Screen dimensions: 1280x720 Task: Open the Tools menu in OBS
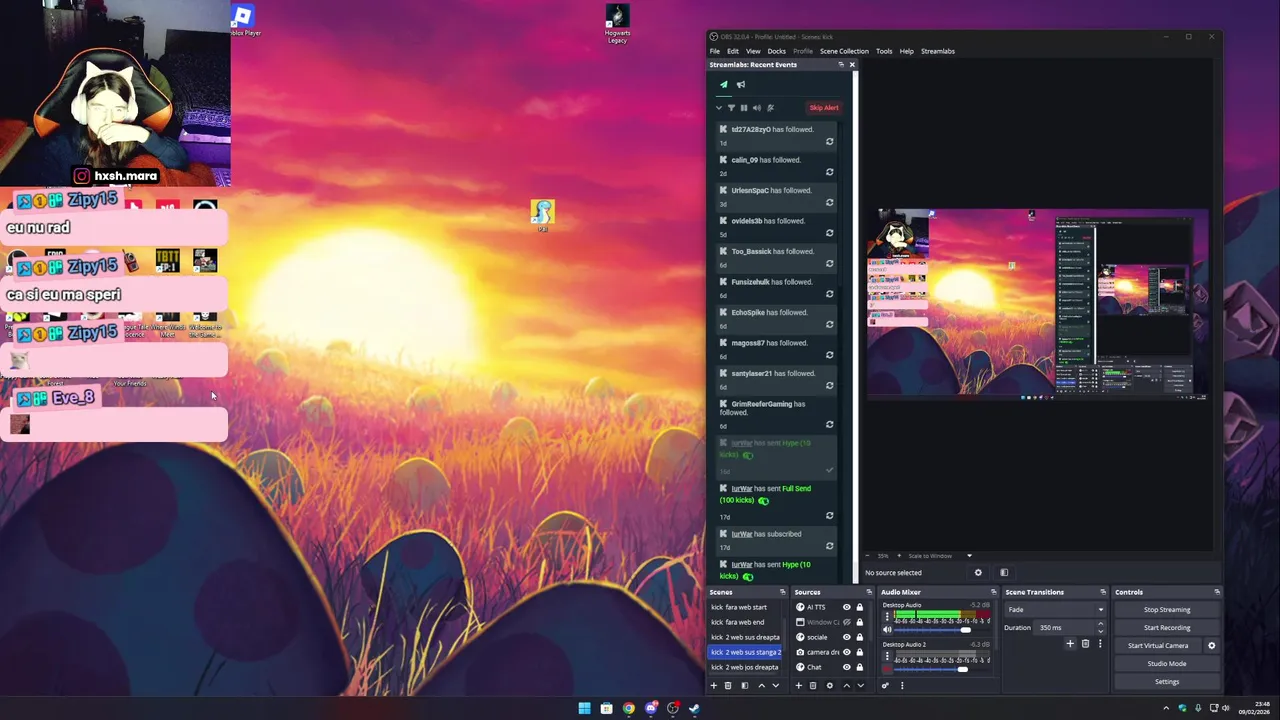[884, 51]
